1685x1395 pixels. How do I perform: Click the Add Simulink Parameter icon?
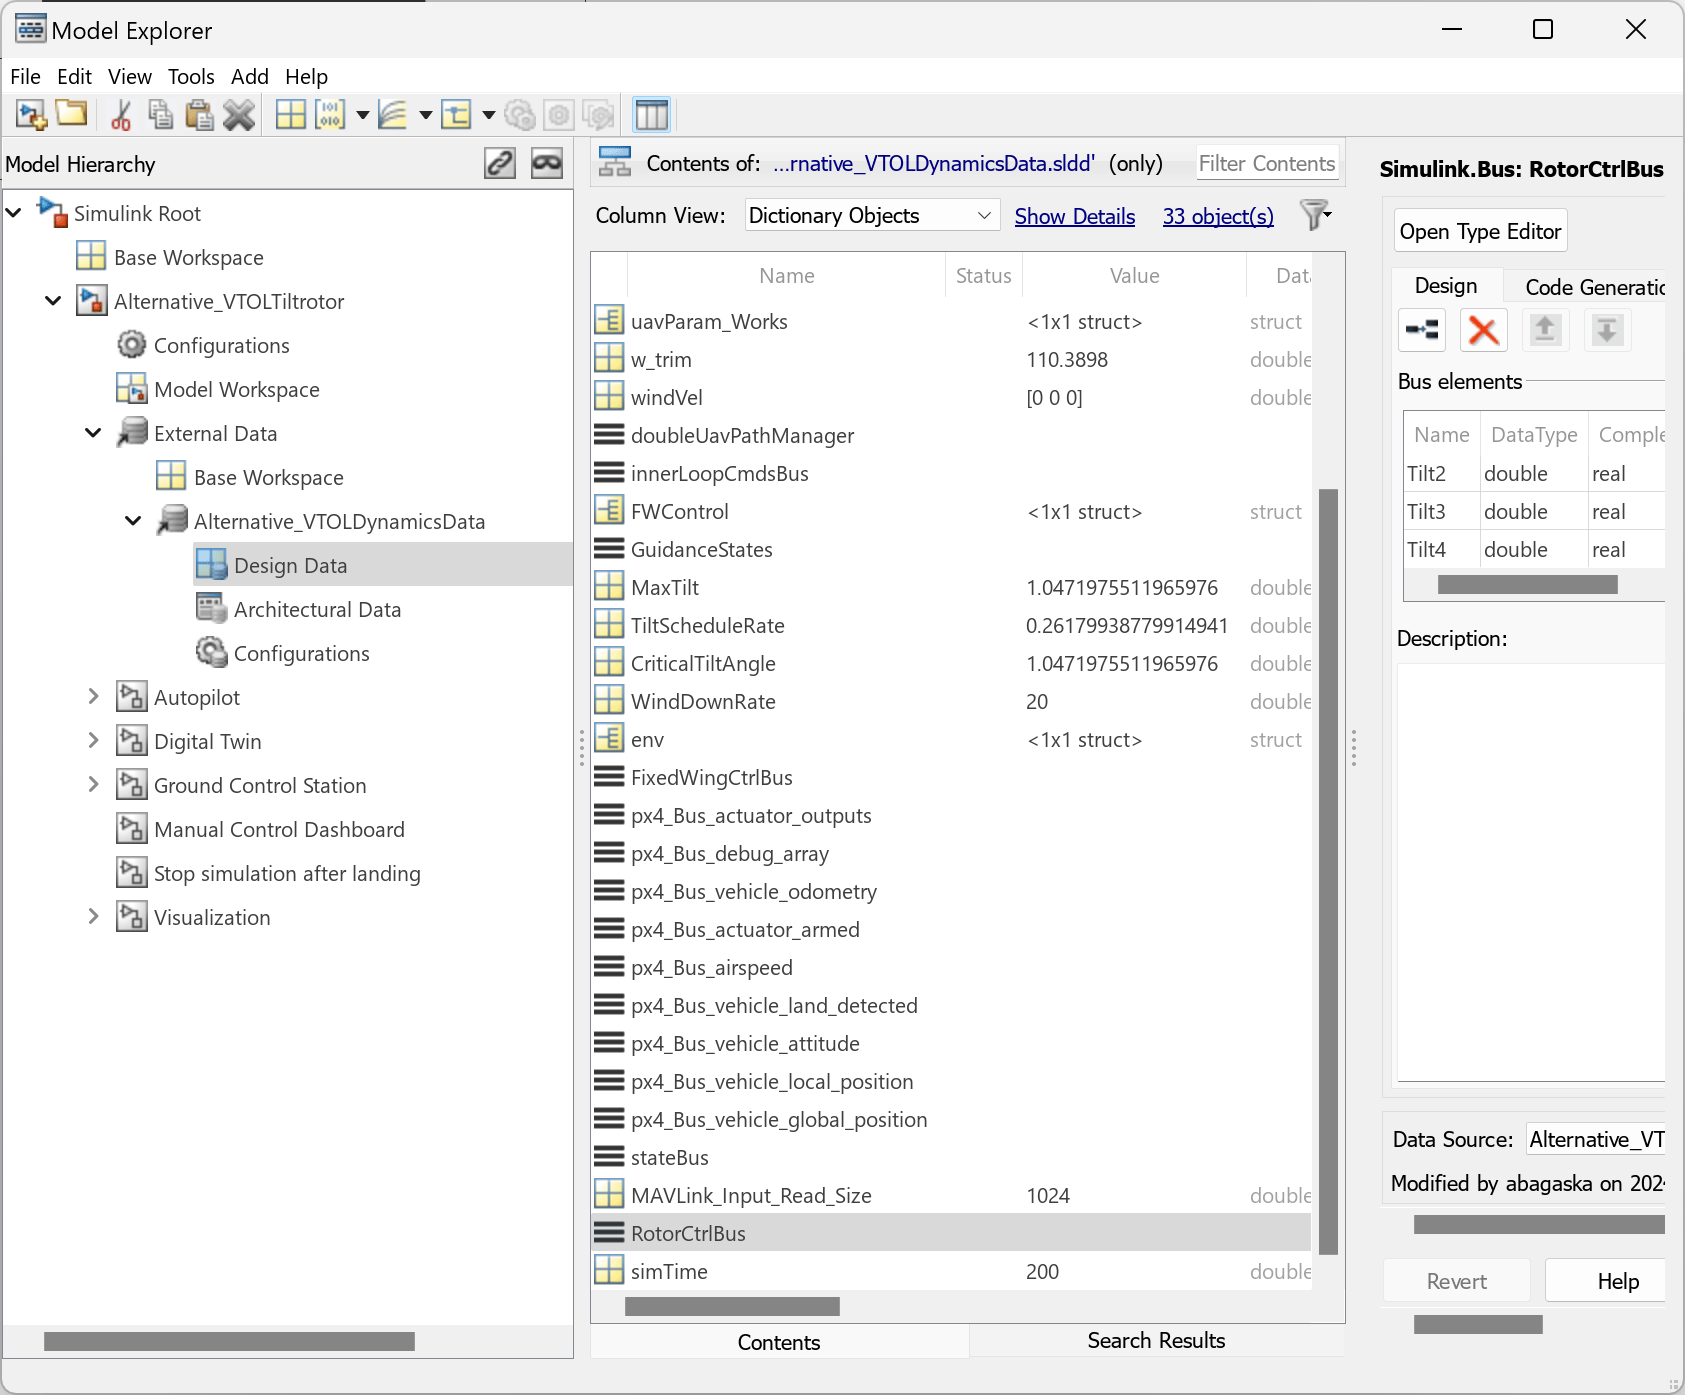[x=329, y=115]
